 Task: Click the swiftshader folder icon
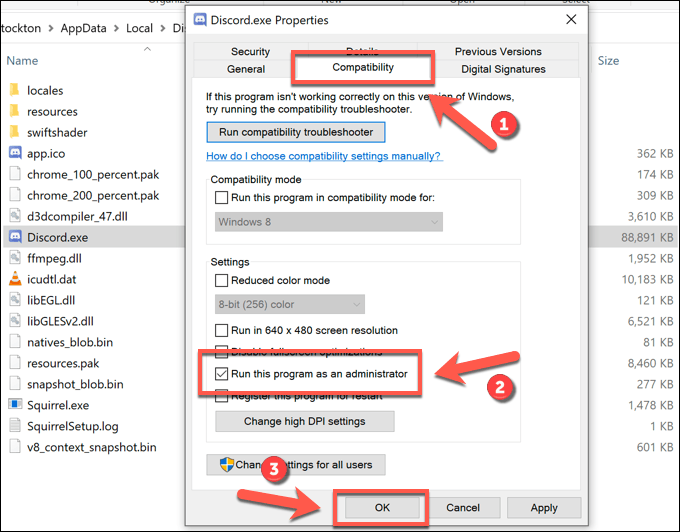pyautogui.click(x=15, y=132)
